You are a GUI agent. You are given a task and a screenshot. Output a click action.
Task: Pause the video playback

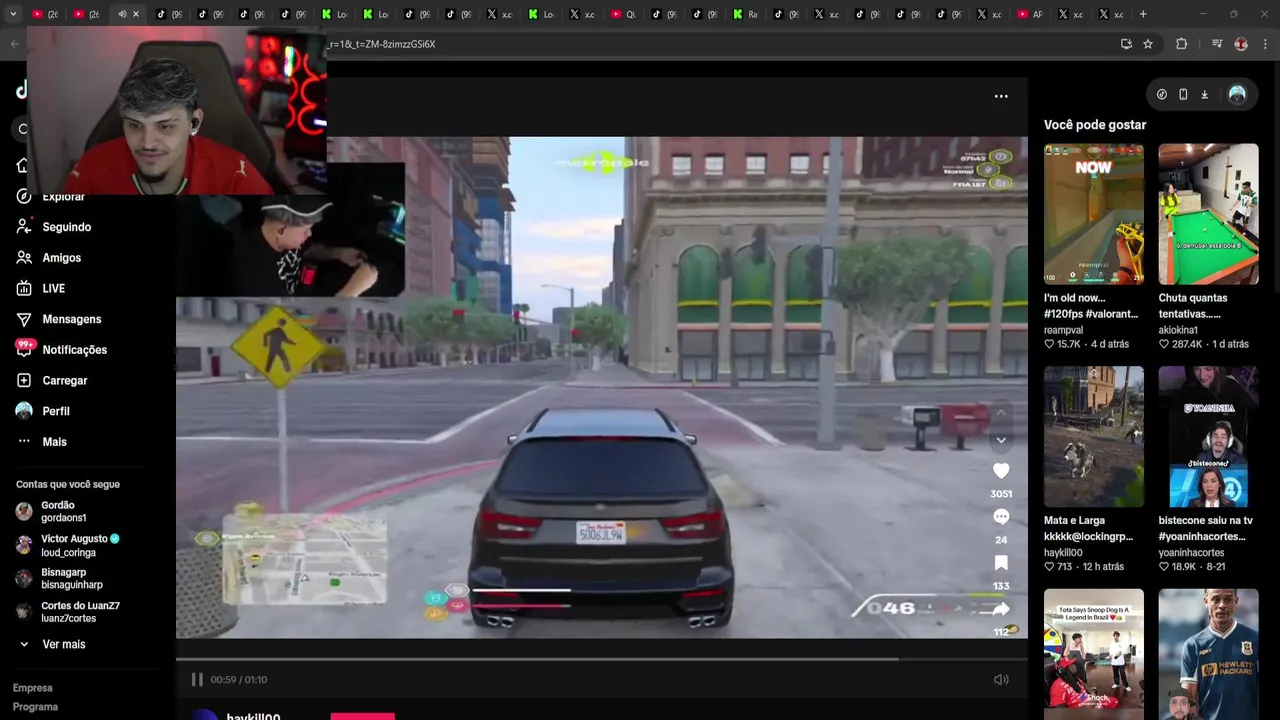coord(197,679)
